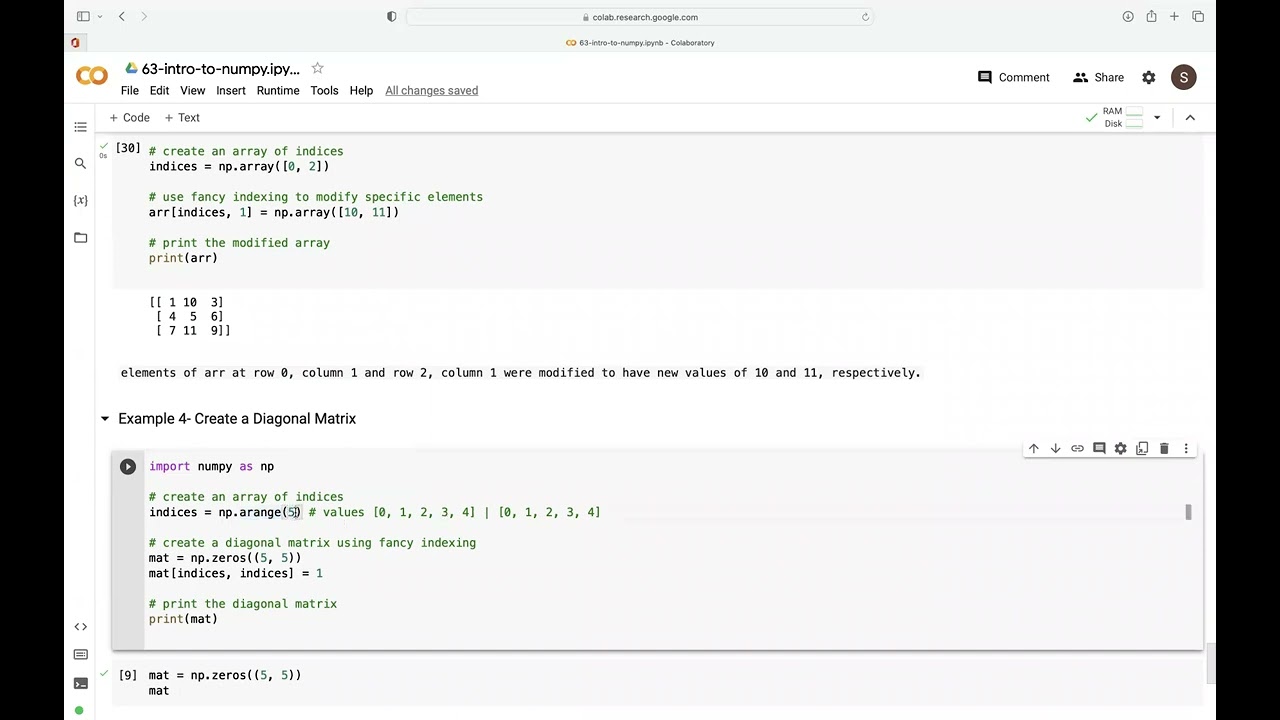Image resolution: width=1280 pixels, height=720 pixels.
Task: Mirror cell in tab icon
Action: pos(1142,449)
